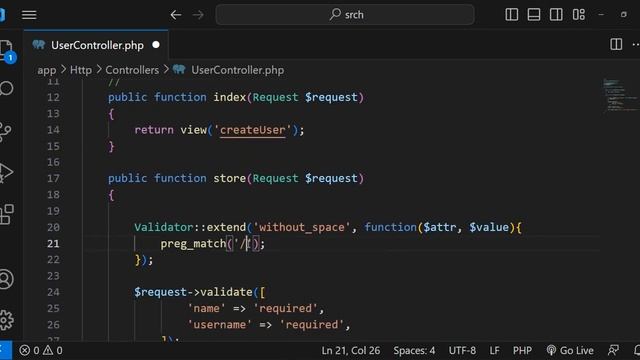Click preg_match on line 21

[193, 244]
